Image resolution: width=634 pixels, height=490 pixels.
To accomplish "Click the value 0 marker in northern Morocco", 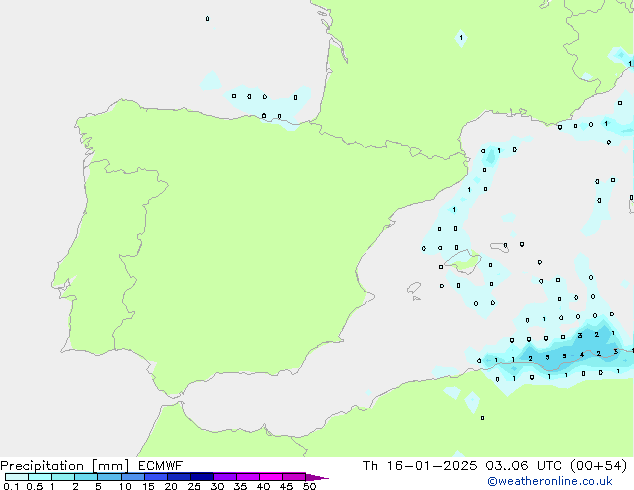I will [x=482, y=418].
